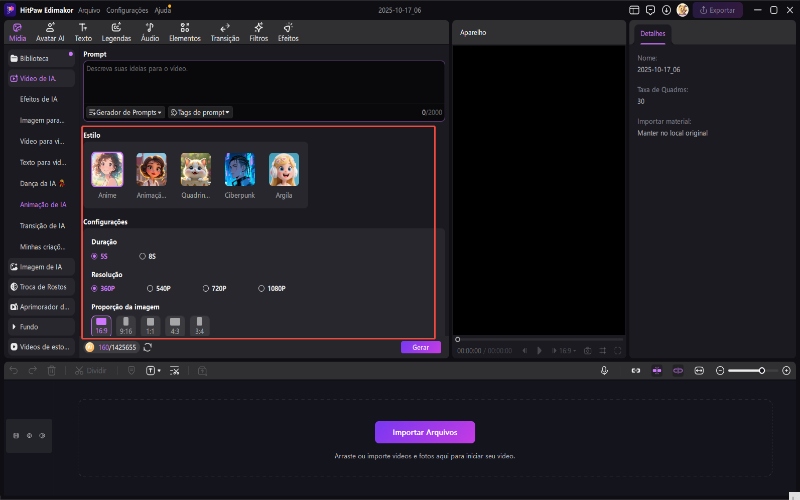Screen dimensions: 800x500
Task: Open the Configurações menu
Action: 127,10
